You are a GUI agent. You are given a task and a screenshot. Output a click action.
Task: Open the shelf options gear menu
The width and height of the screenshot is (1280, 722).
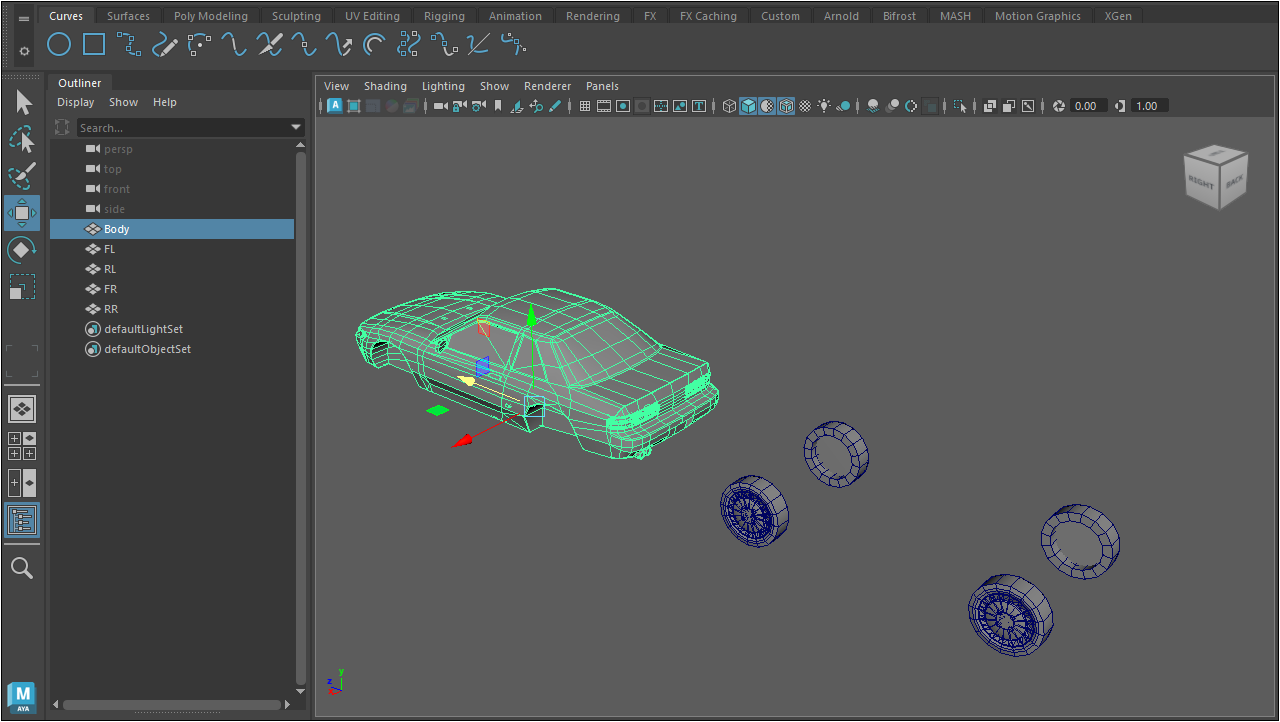(24, 50)
